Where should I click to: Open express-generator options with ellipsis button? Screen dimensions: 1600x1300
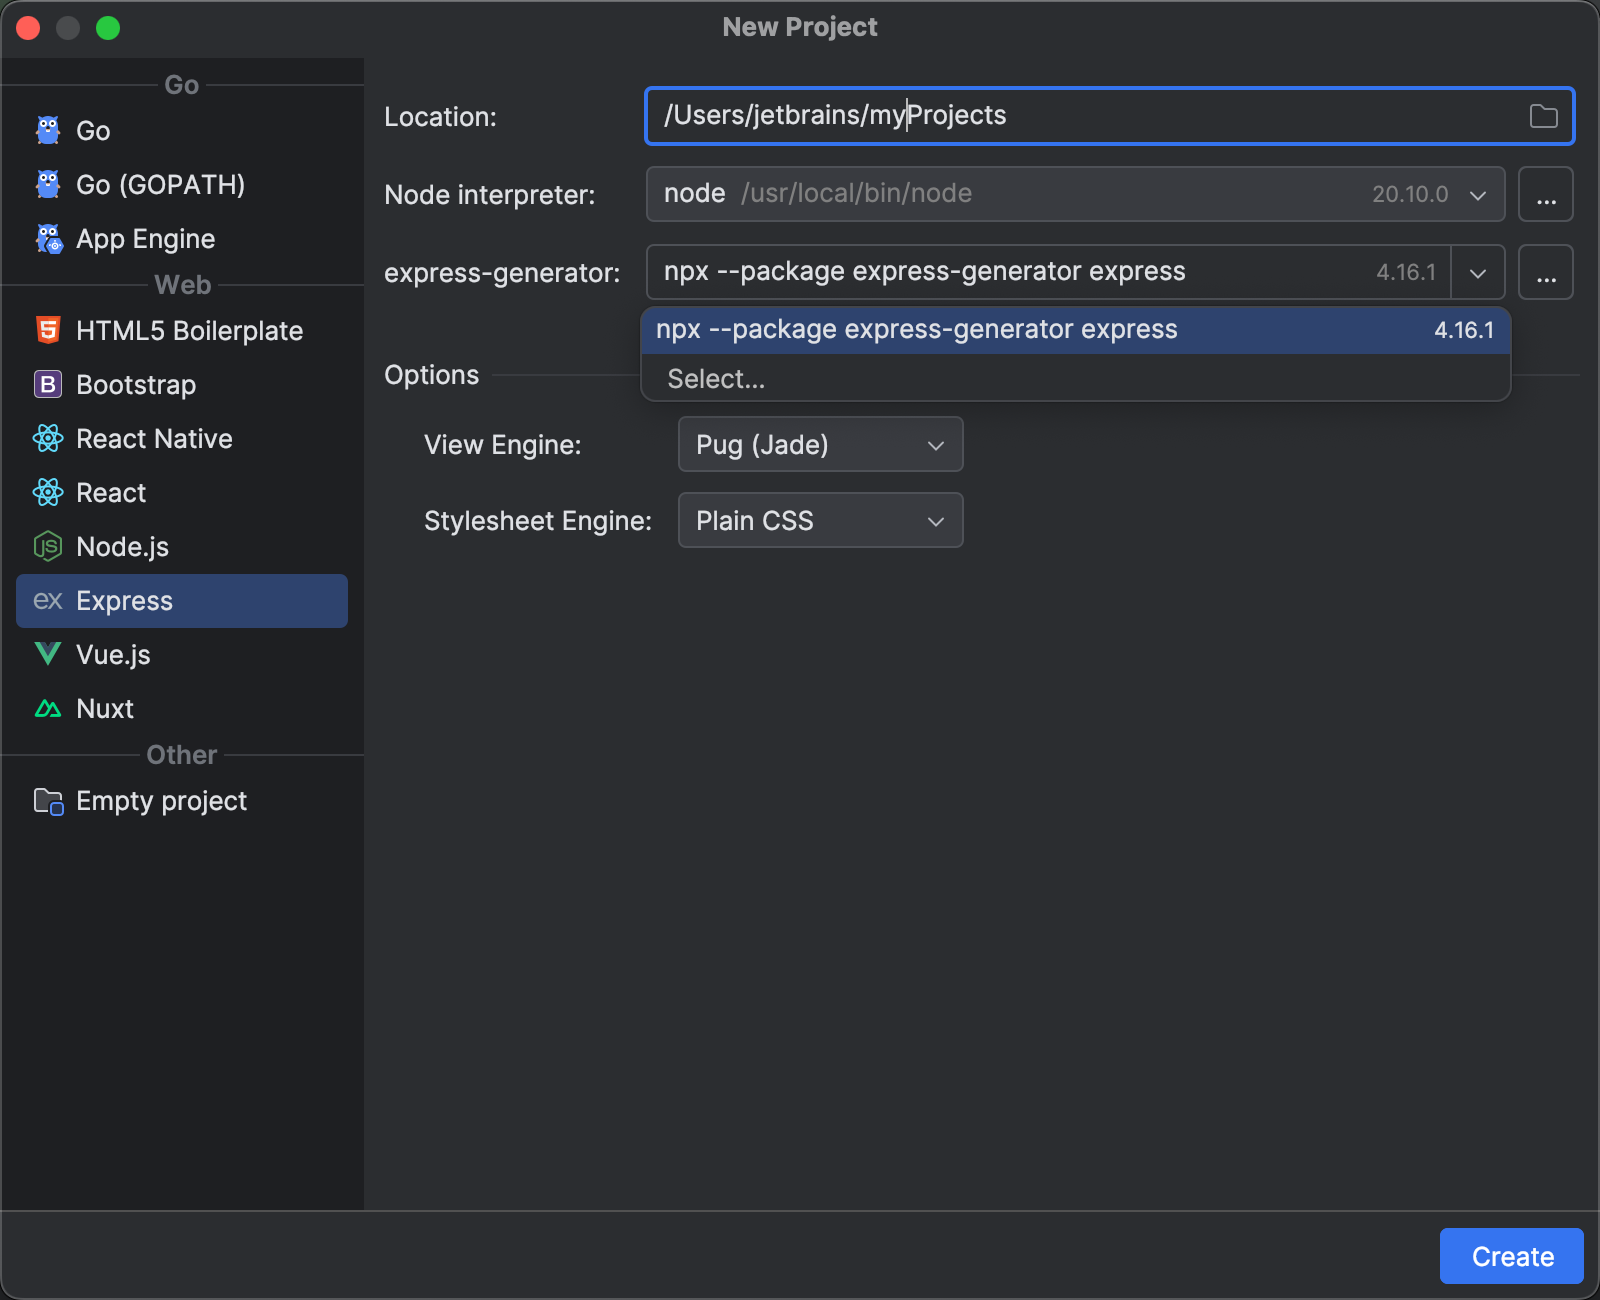[1546, 272]
